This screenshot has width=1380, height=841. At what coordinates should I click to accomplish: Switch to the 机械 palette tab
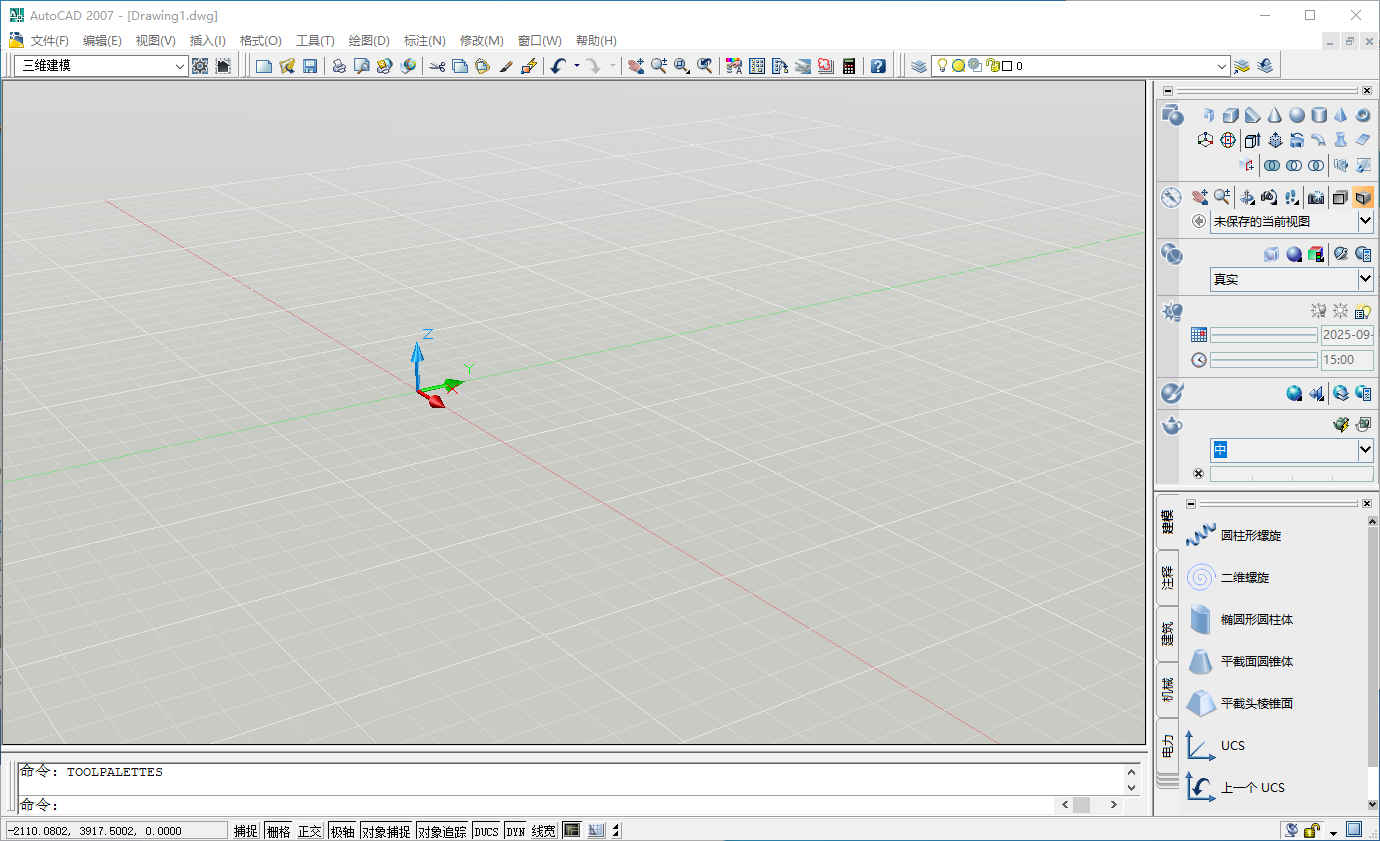pyautogui.click(x=1167, y=689)
